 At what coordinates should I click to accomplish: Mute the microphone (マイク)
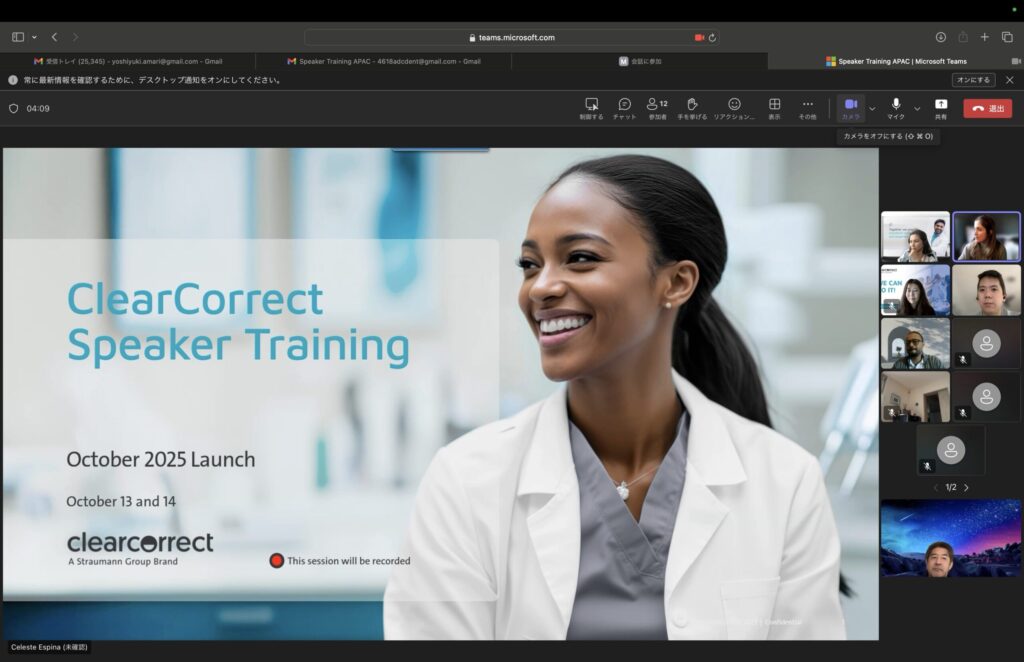895,105
